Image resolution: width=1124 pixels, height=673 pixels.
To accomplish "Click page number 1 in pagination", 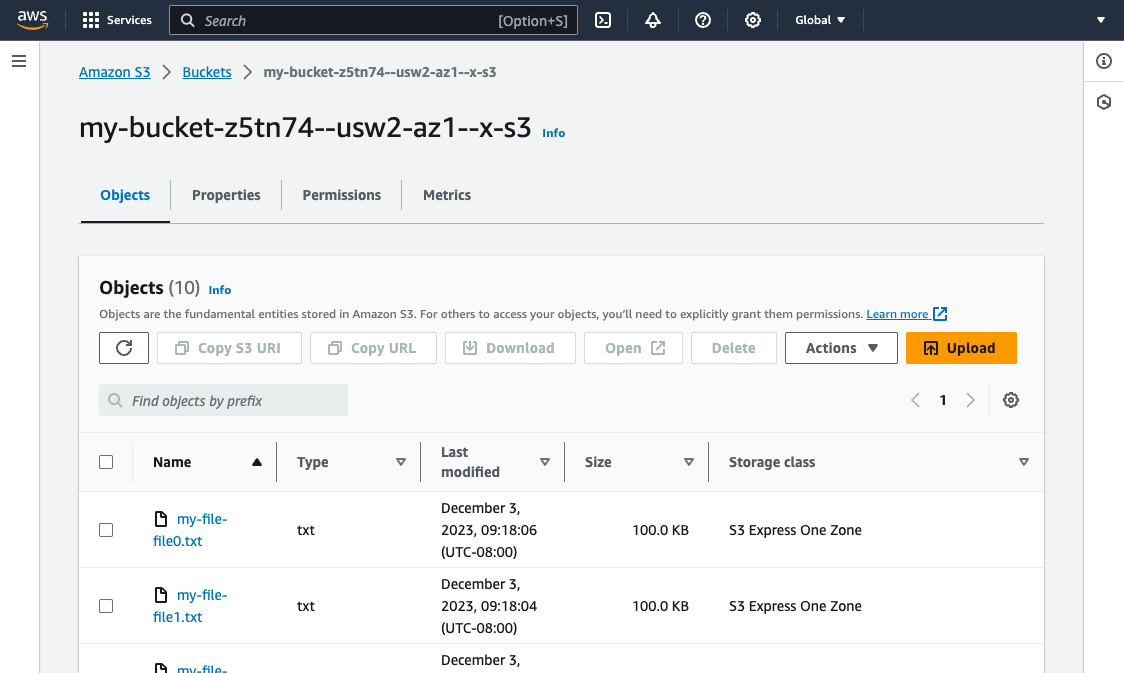I will [x=943, y=400].
